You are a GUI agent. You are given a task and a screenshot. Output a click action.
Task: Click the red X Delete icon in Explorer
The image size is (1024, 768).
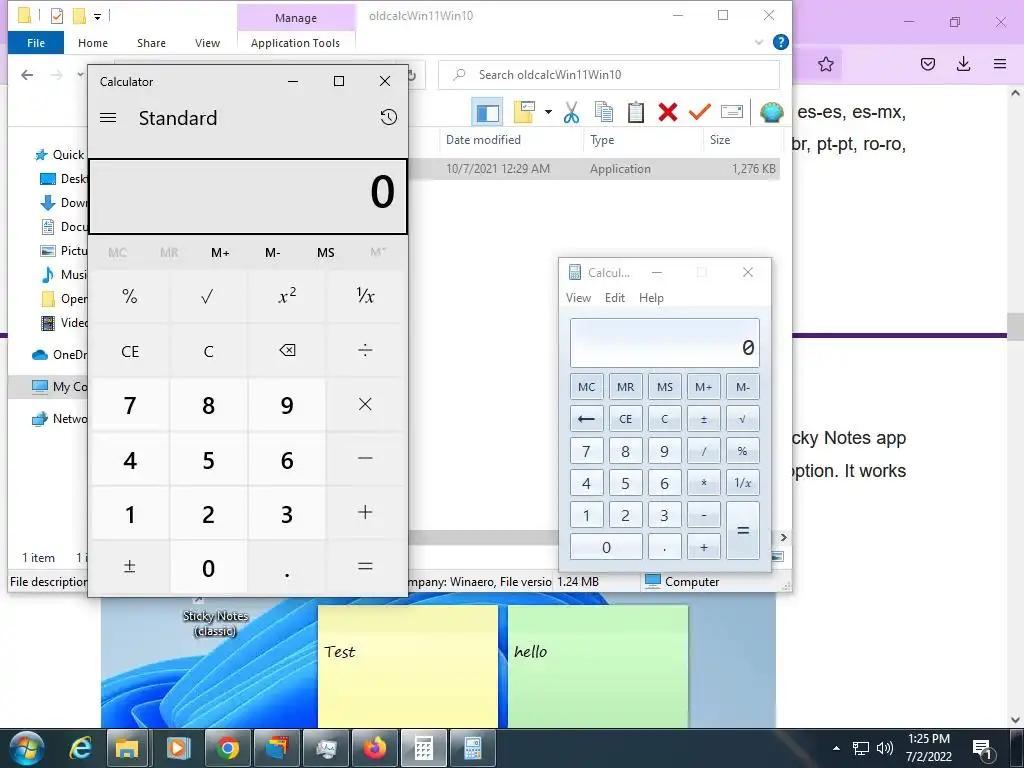[667, 112]
